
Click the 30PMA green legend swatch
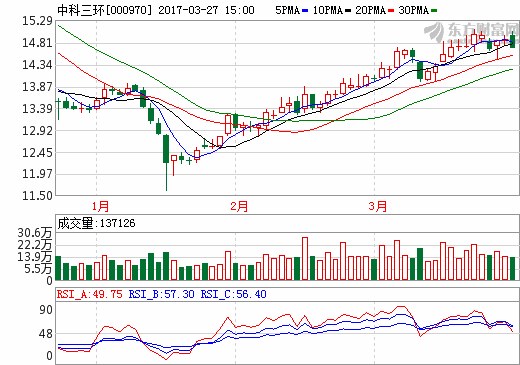coord(434,11)
